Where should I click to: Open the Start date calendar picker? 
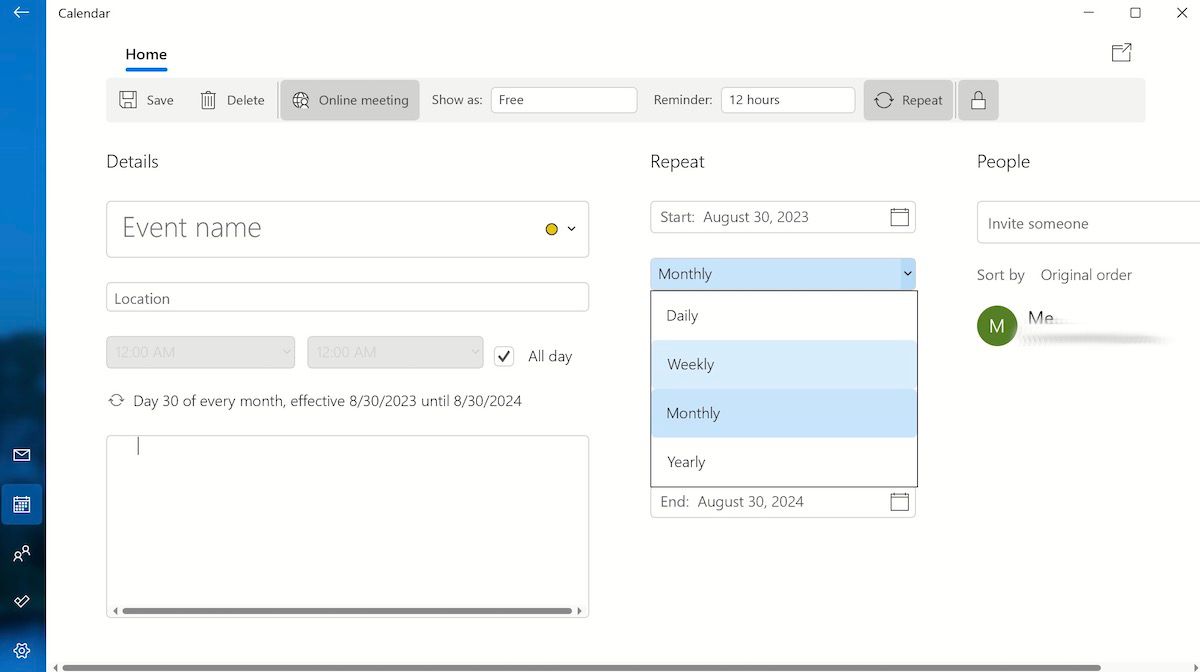[899, 217]
